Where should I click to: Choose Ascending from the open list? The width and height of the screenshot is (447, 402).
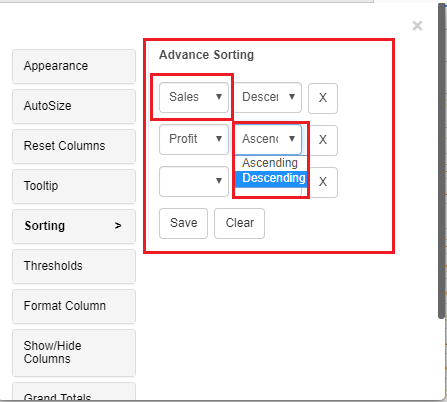(270, 163)
